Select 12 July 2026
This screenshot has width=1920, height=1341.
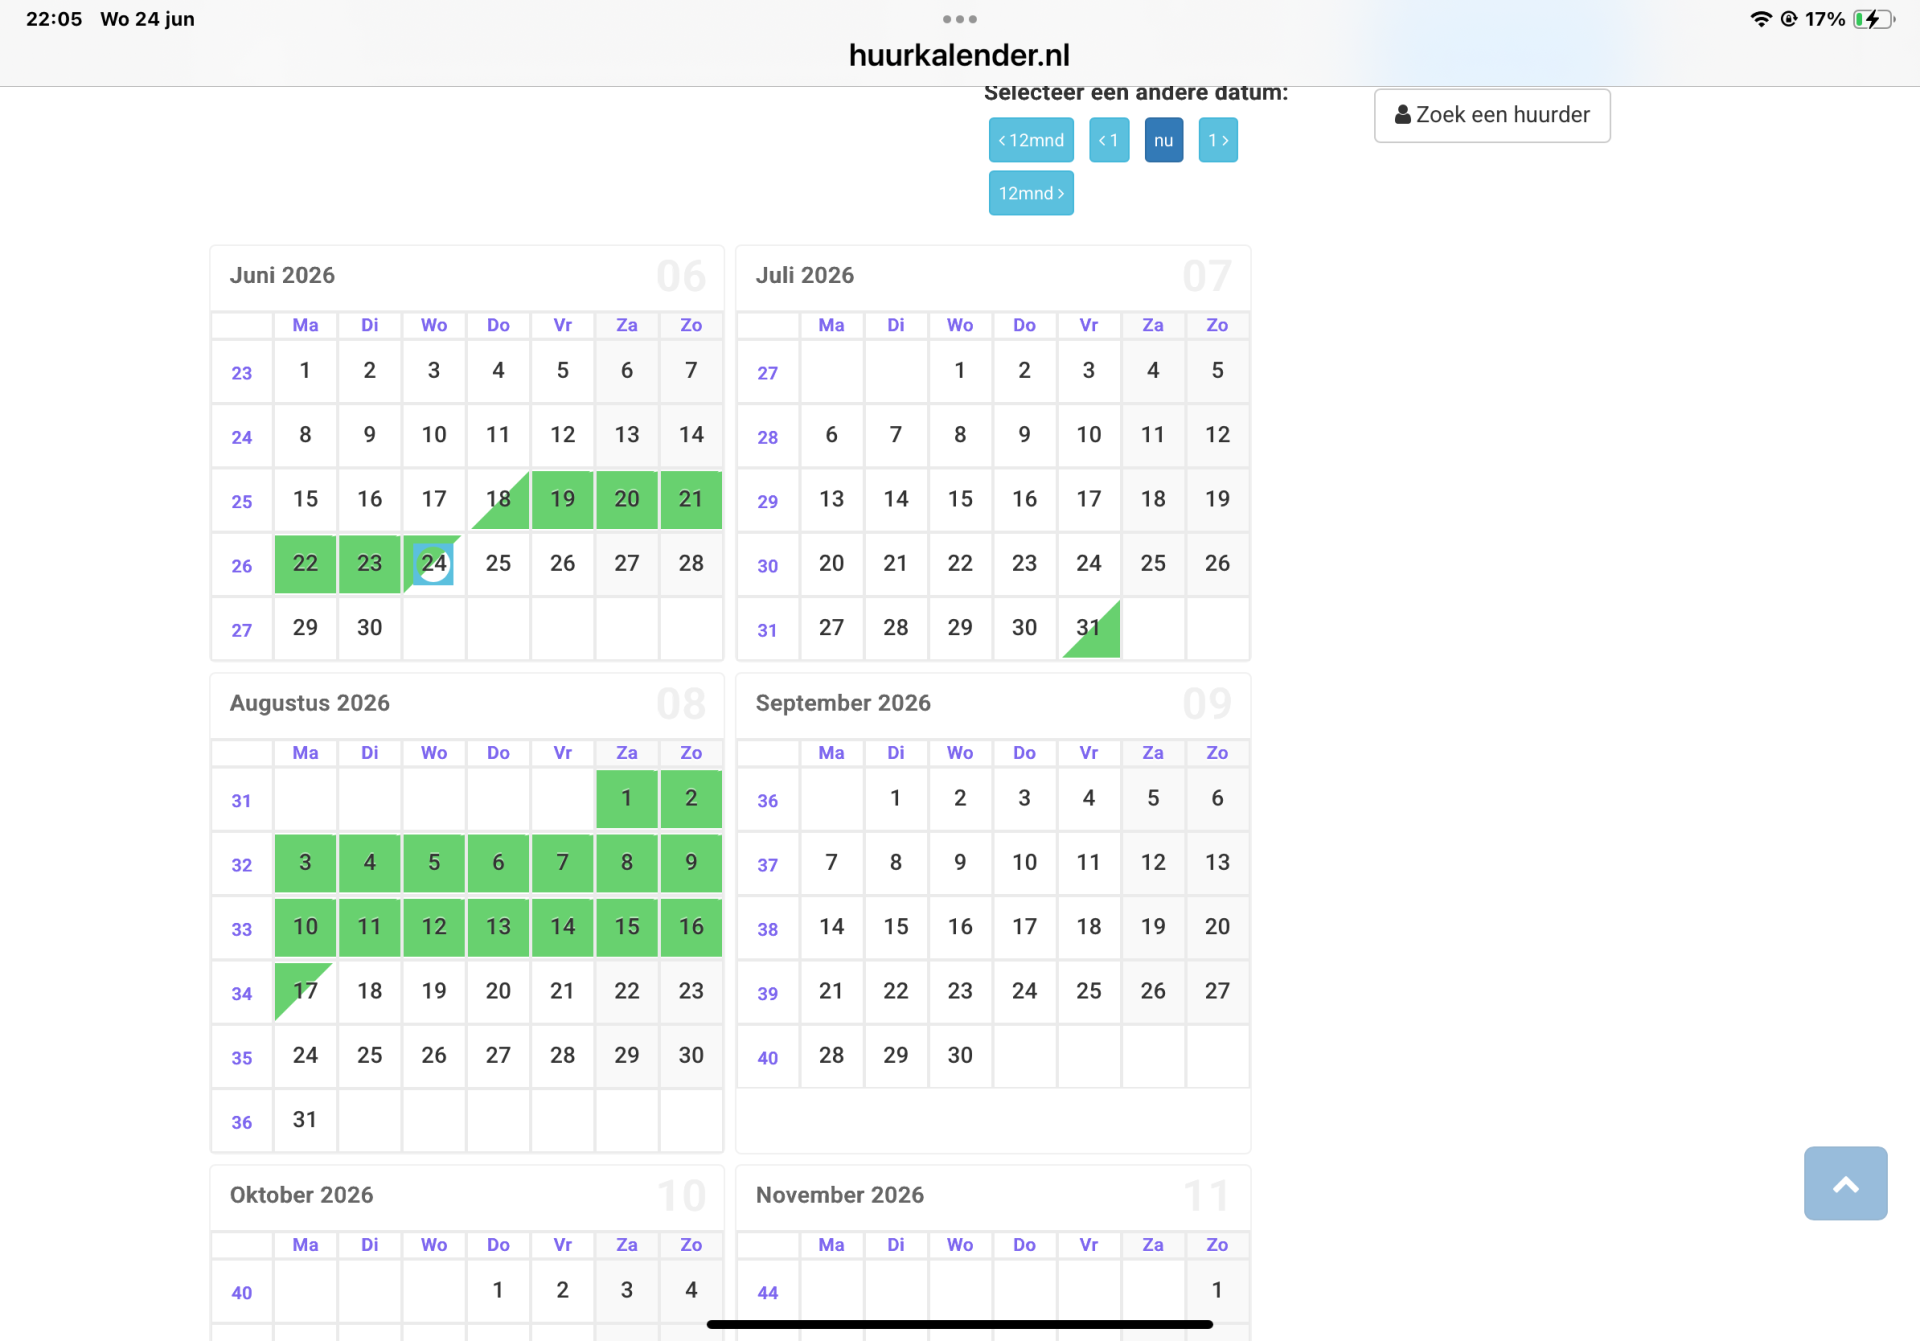tap(1217, 435)
